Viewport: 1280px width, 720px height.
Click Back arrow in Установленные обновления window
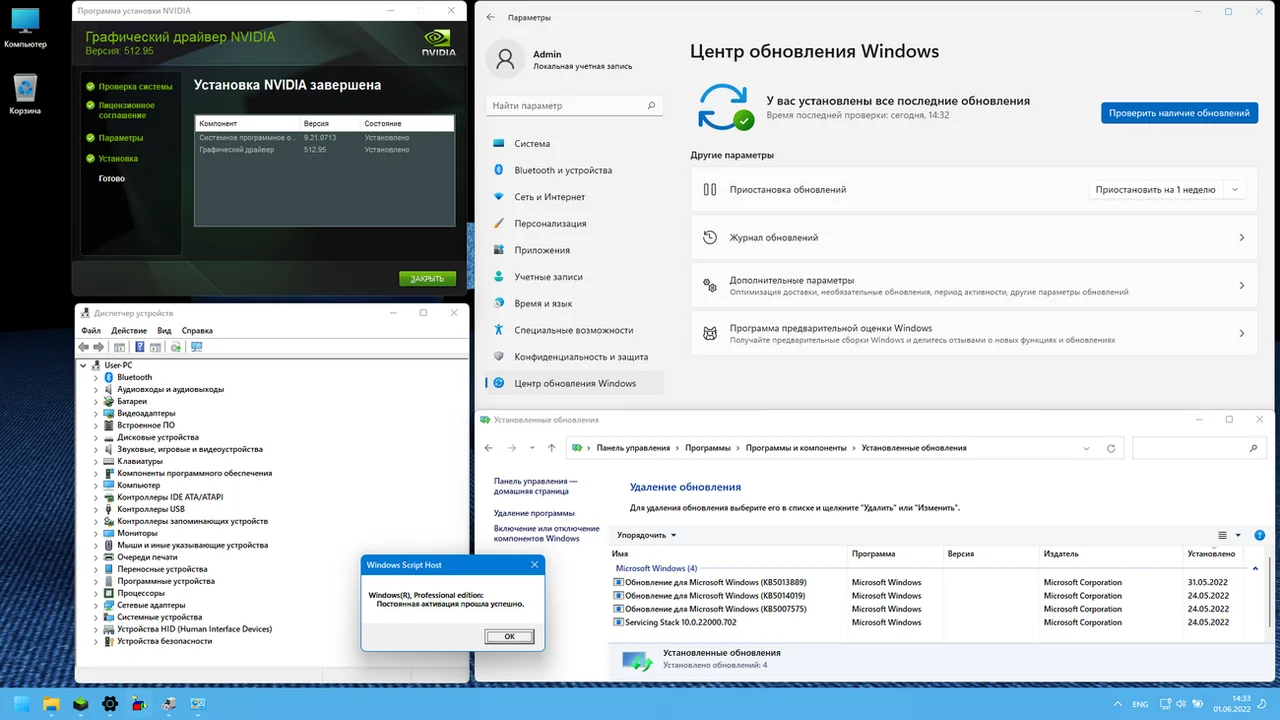pyautogui.click(x=488, y=448)
